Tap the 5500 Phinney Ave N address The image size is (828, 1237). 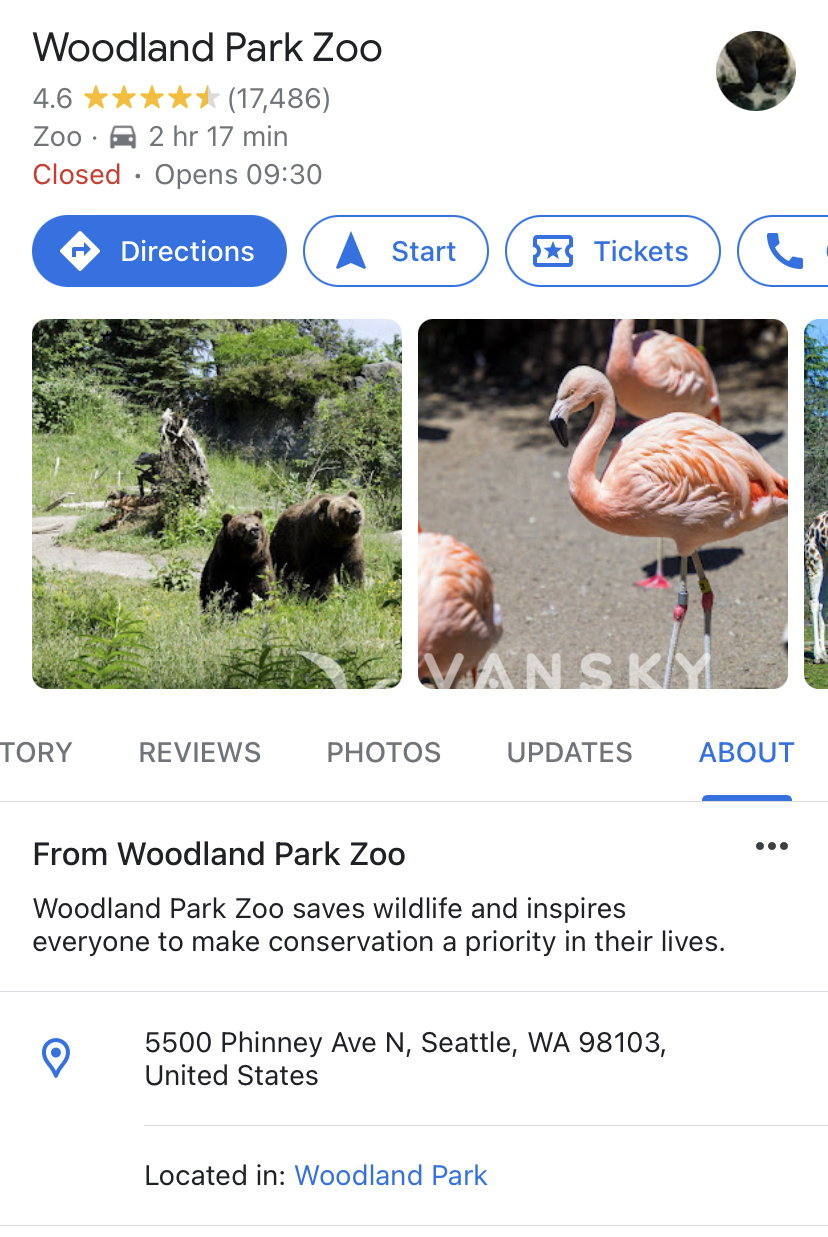click(x=405, y=1059)
